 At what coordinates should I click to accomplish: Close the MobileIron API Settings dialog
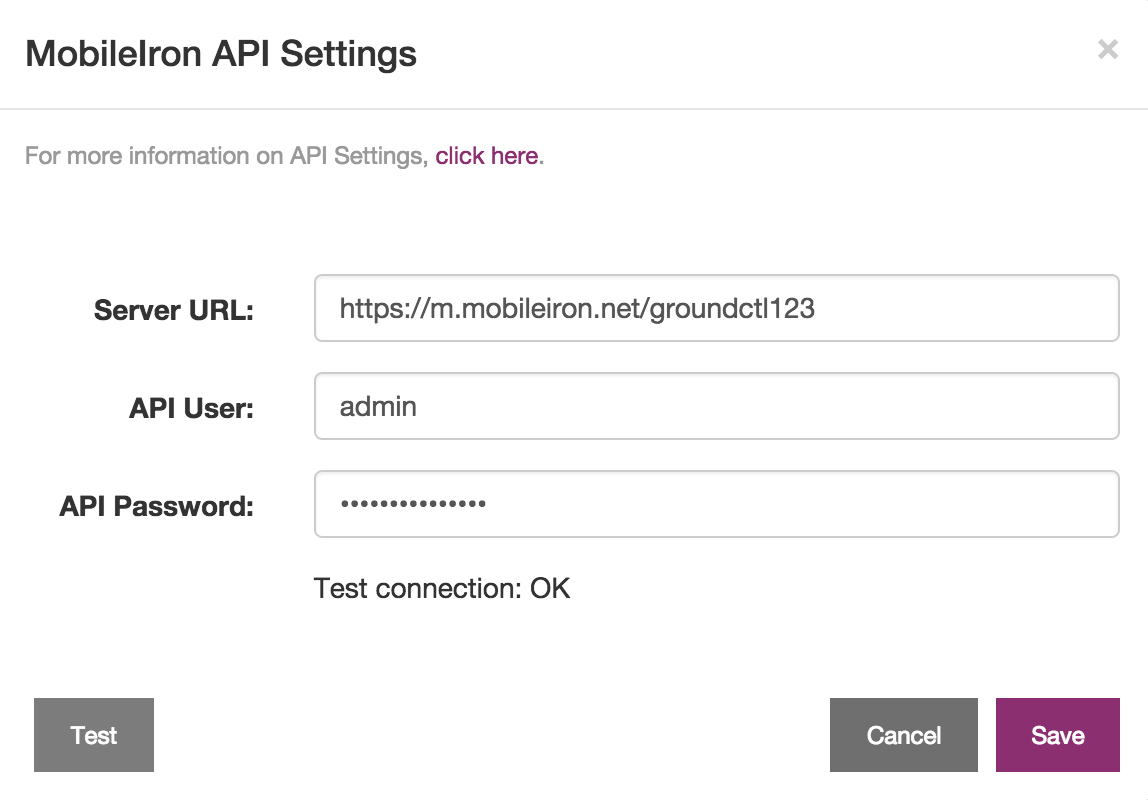[1108, 50]
